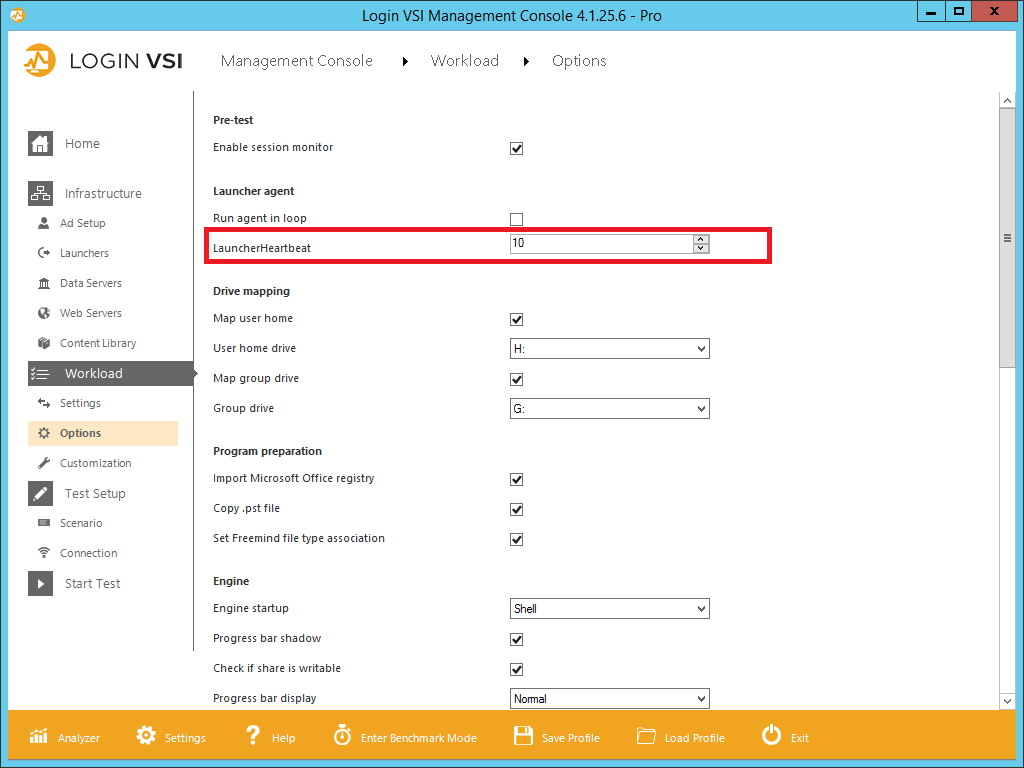
Task: Click the Web Servers globe icon
Action: pos(44,313)
